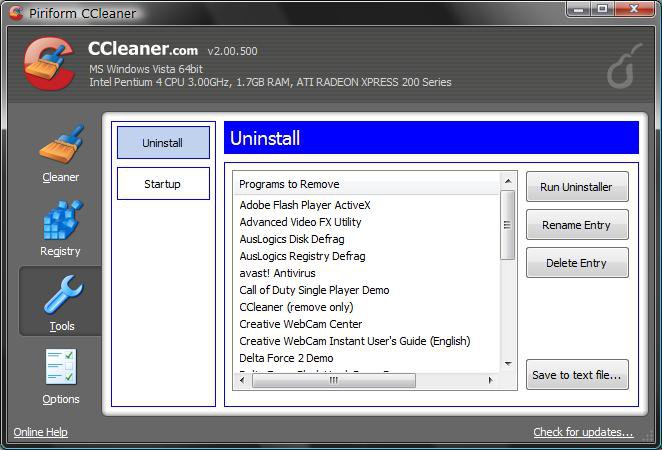Select CCleaner (remove only) entry
The width and height of the screenshot is (662, 450).
[296, 307]
